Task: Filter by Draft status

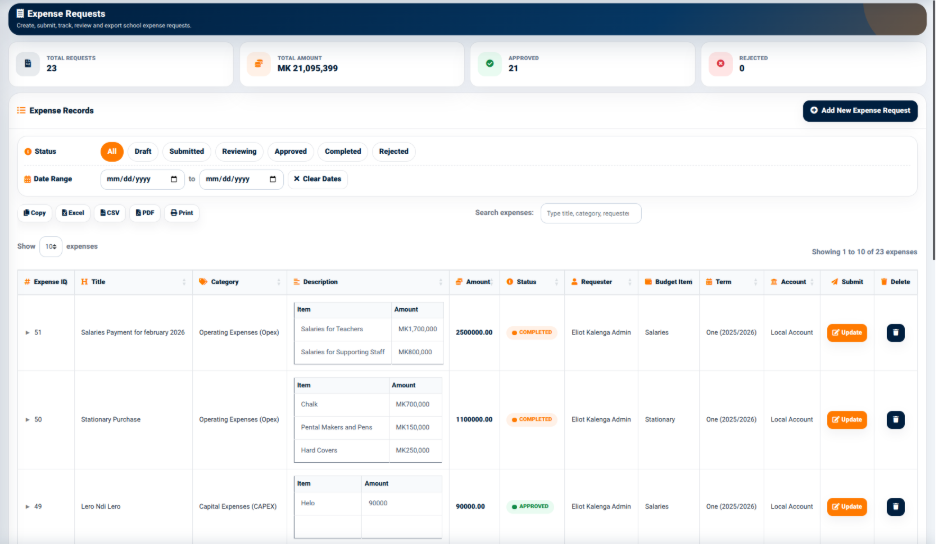Action: pos(143,152)
